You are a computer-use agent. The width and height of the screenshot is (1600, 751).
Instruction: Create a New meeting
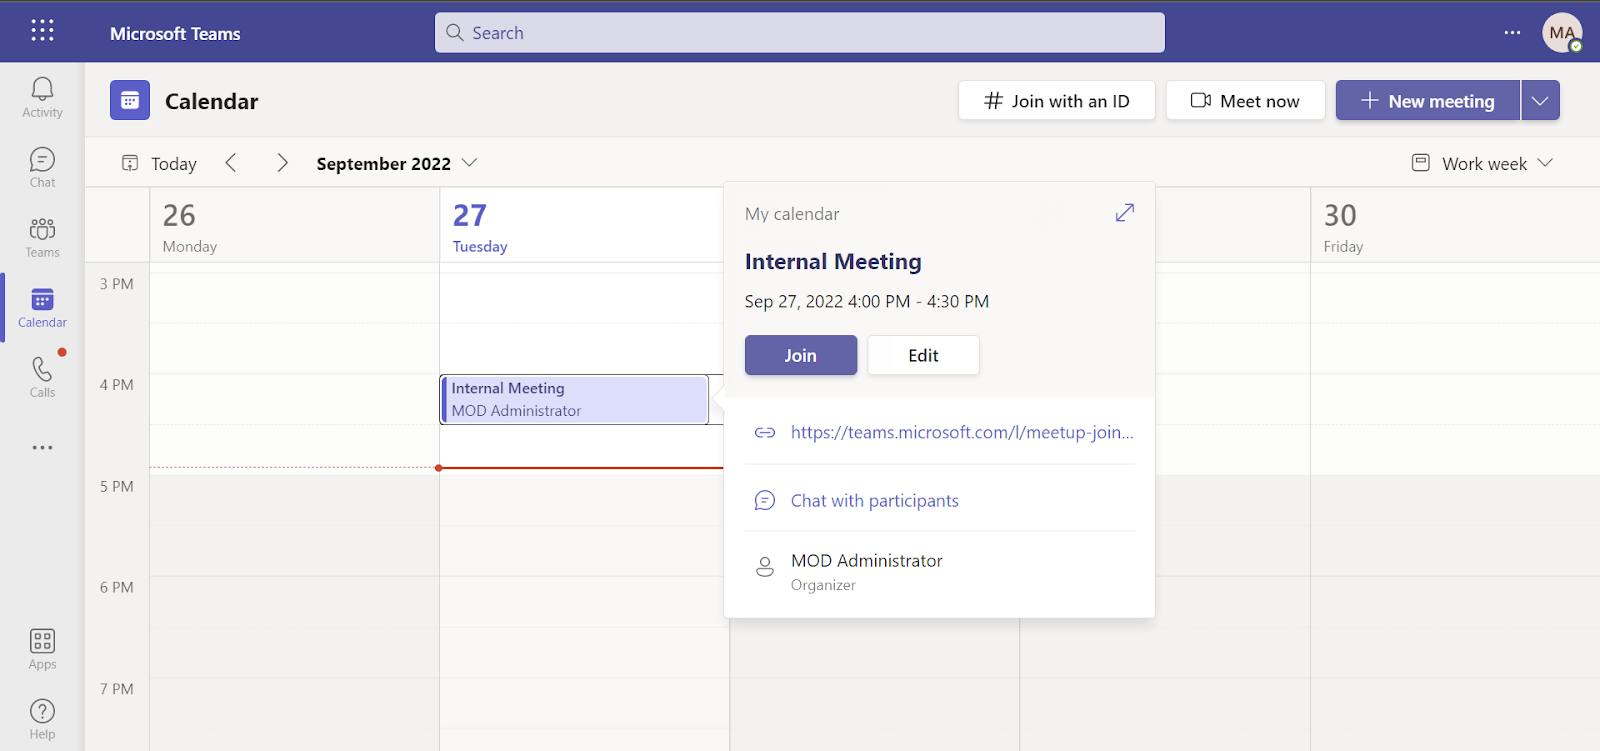click(1428, 100)
